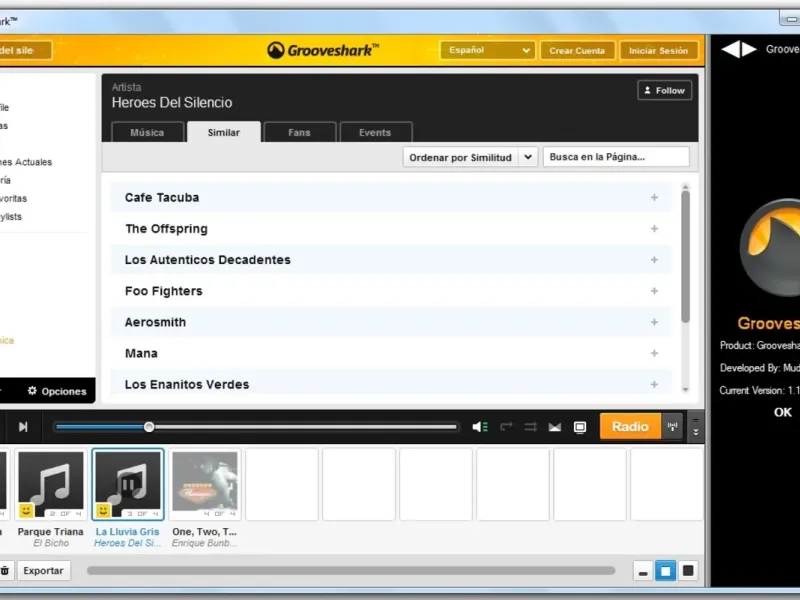Pause La Lluvia Gris queue thumbnail
800x600 pixels.
(x=128, y=484)
